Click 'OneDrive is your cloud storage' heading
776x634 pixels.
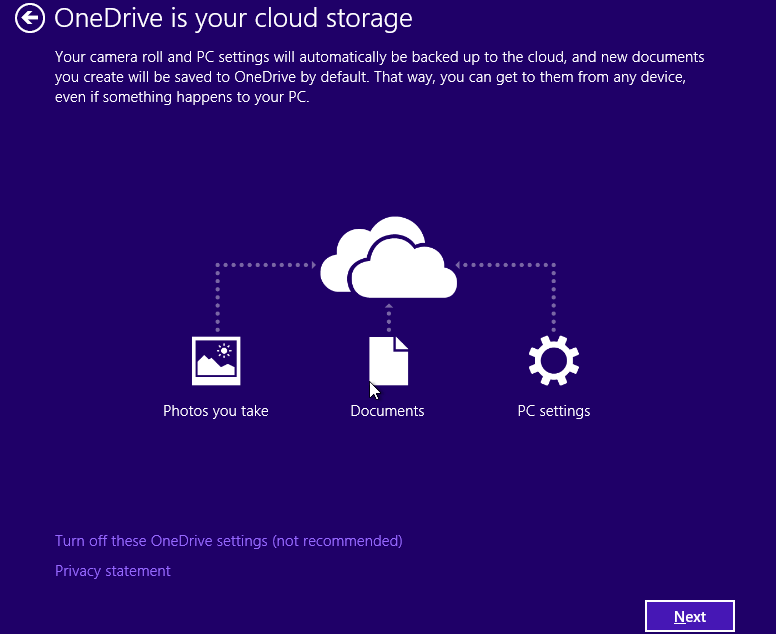[233, 19]
